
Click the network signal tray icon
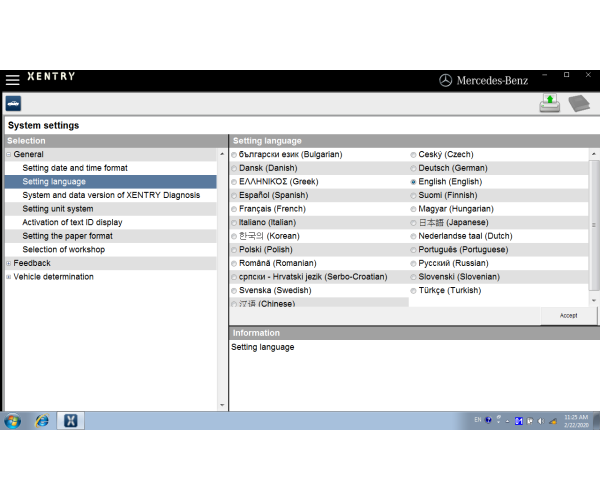tap(553, 421)
